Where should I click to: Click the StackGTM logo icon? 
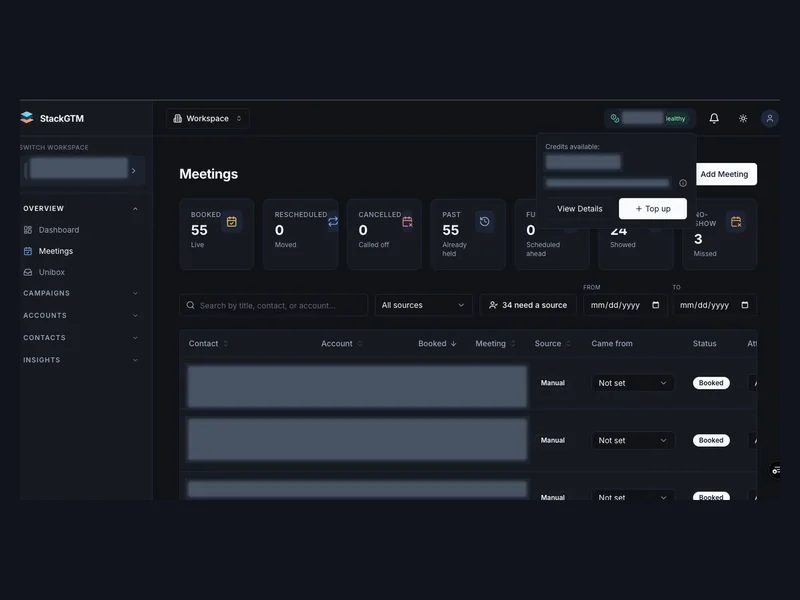click(27, 118)
